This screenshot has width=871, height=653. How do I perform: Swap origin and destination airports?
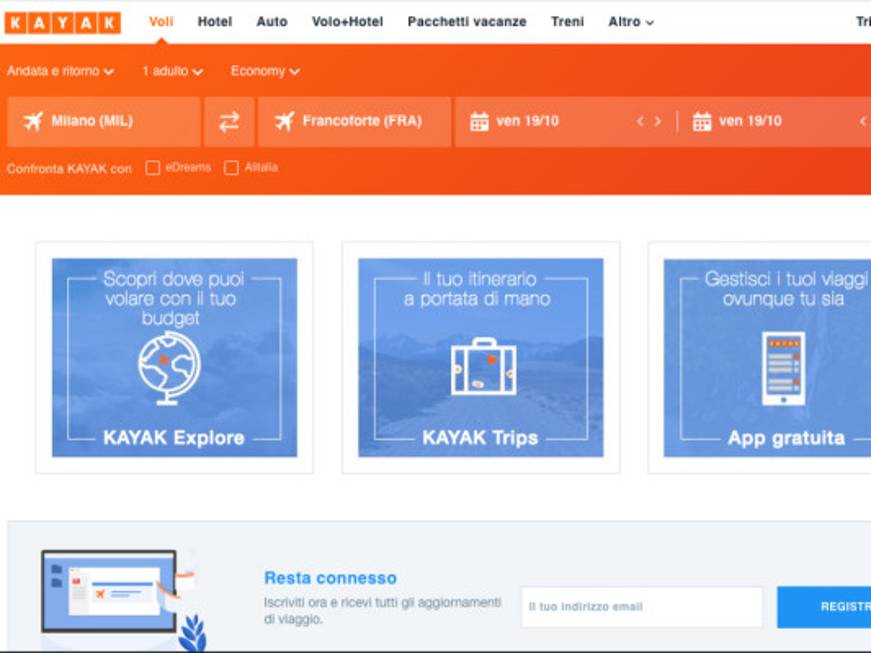coord(229,122)
